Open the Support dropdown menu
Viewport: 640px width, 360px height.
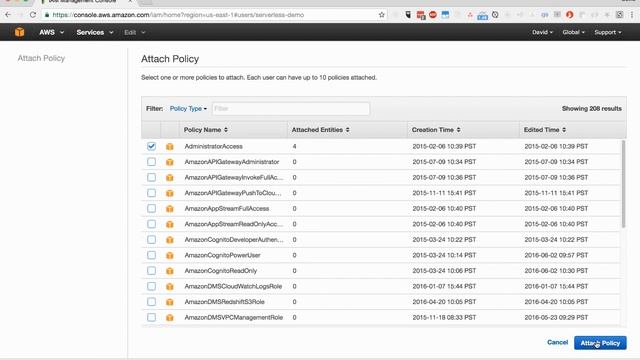(x=608, y=32)
